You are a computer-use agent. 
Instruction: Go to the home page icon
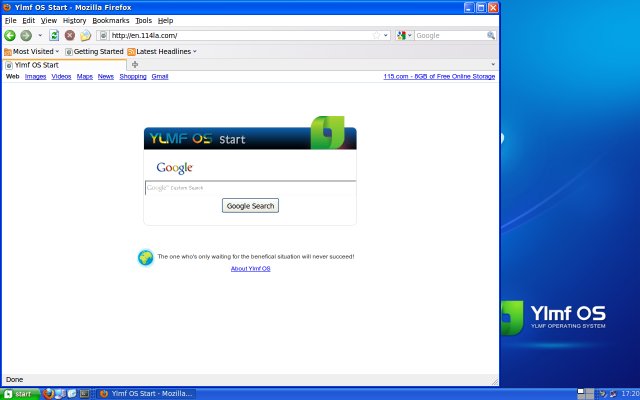(x=85, y=36)
